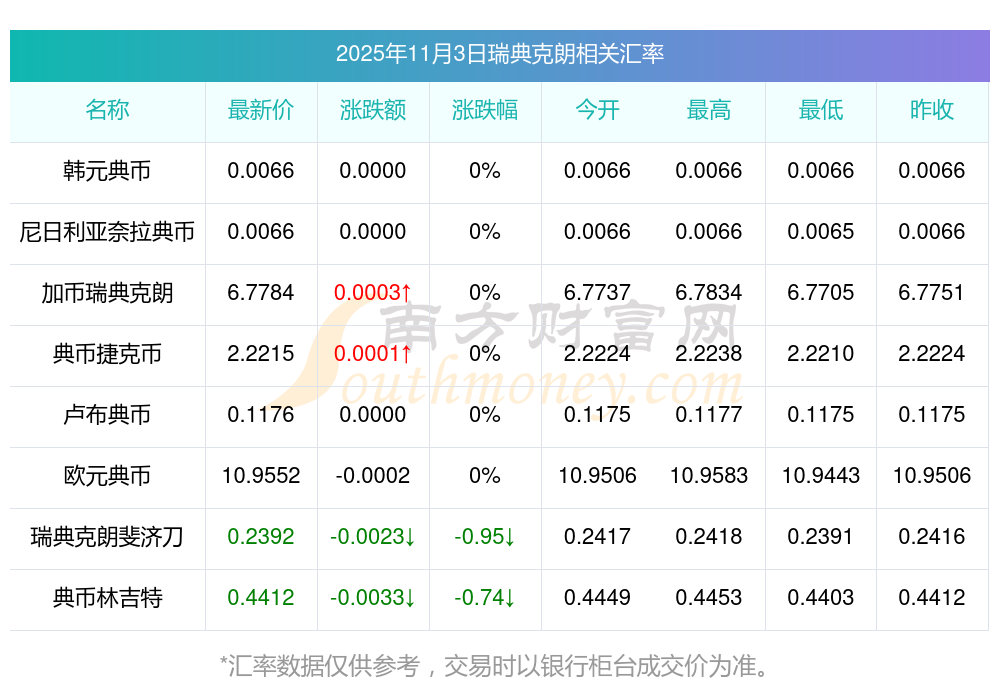This screenshot has height=697, width=1000.
Task: Open the 欧元典币 row name
Action: coord(107,476)
